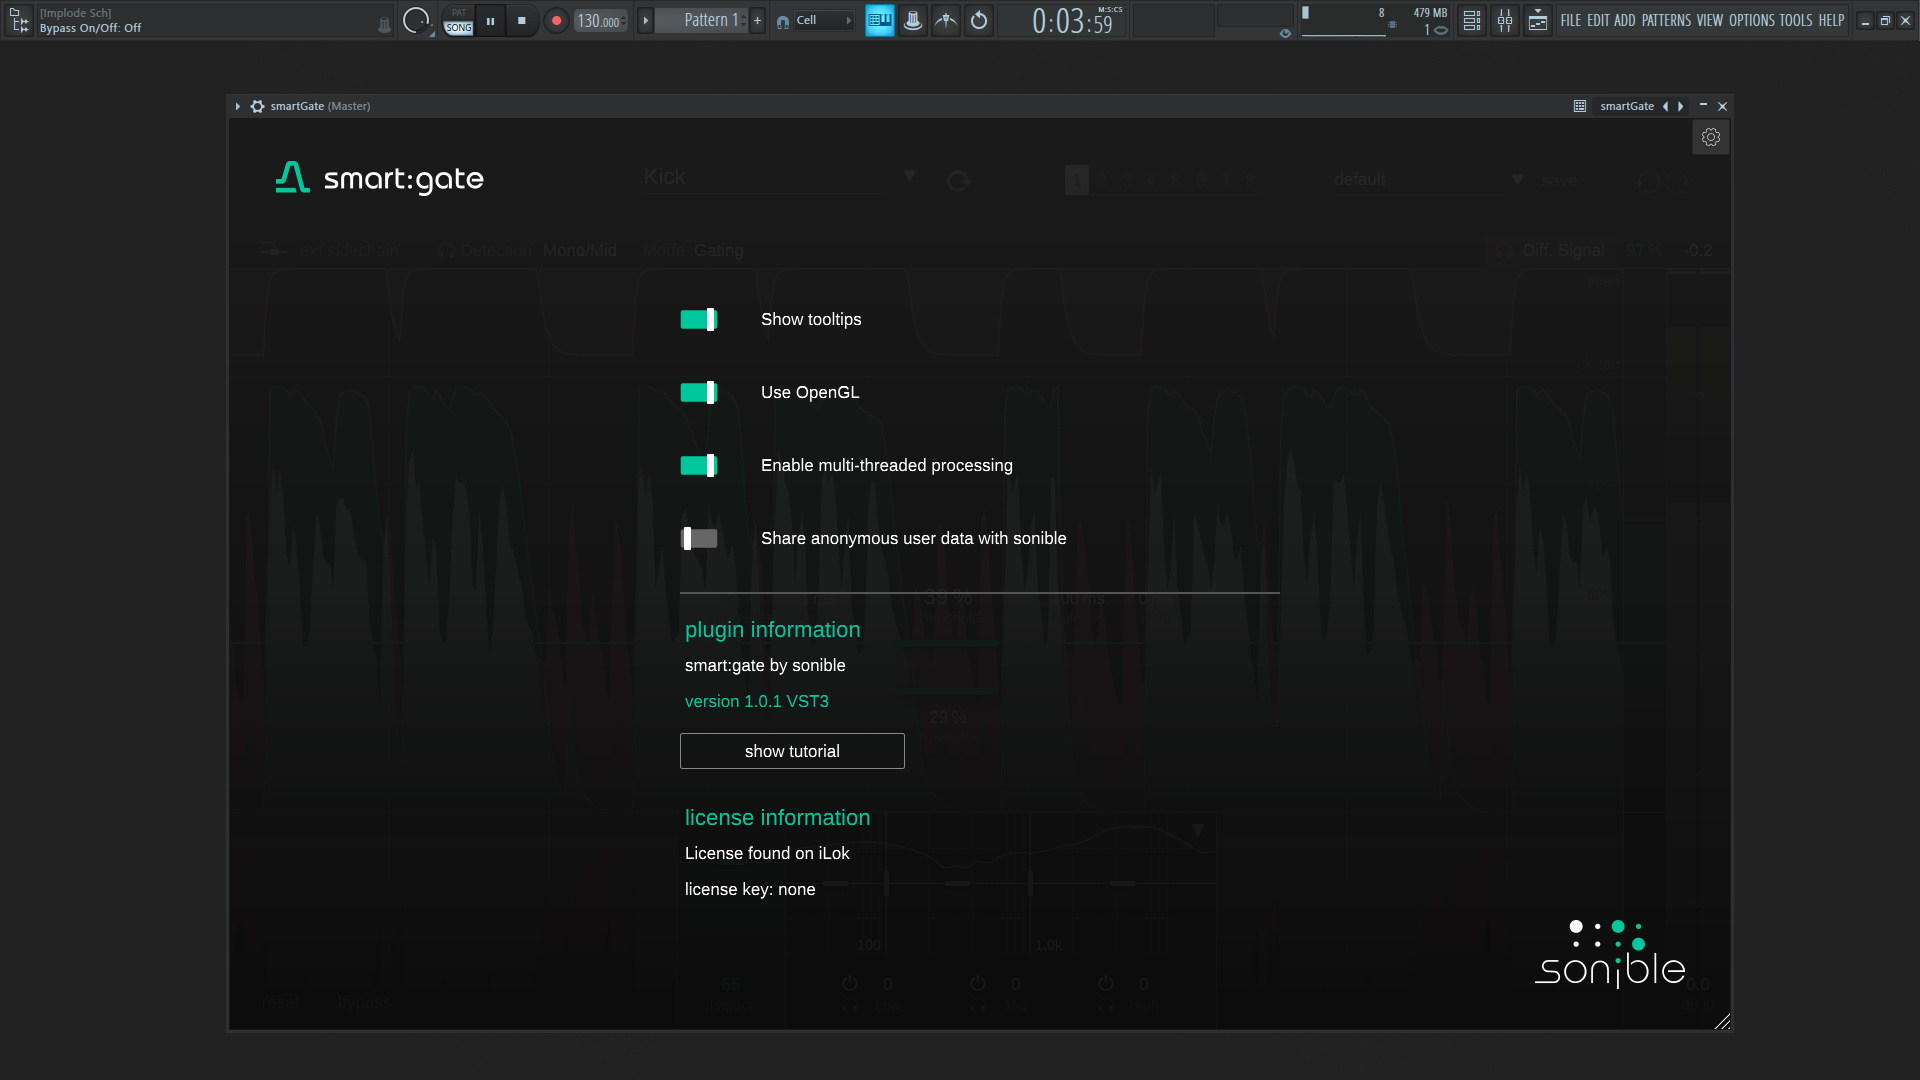Open the PATTERNS menu
Viewport: 1920px width, 1080px height.
tap(1666, 20)
